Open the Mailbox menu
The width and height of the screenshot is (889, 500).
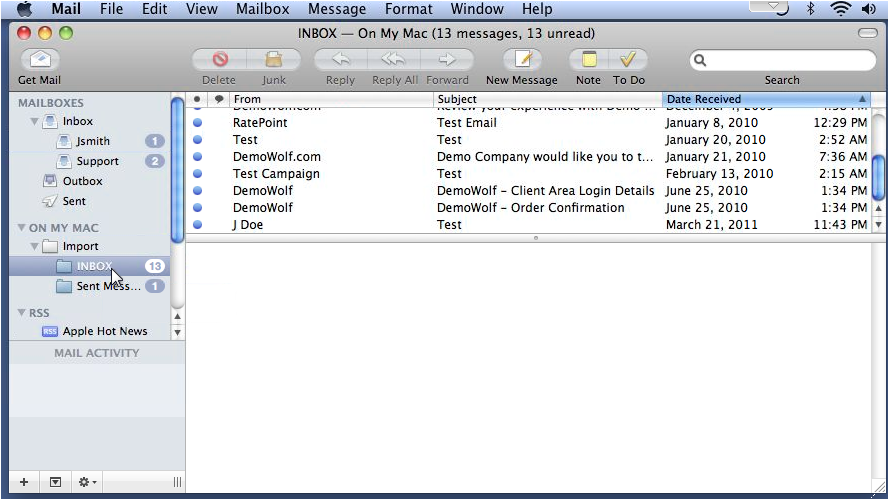tap(263, 9)
